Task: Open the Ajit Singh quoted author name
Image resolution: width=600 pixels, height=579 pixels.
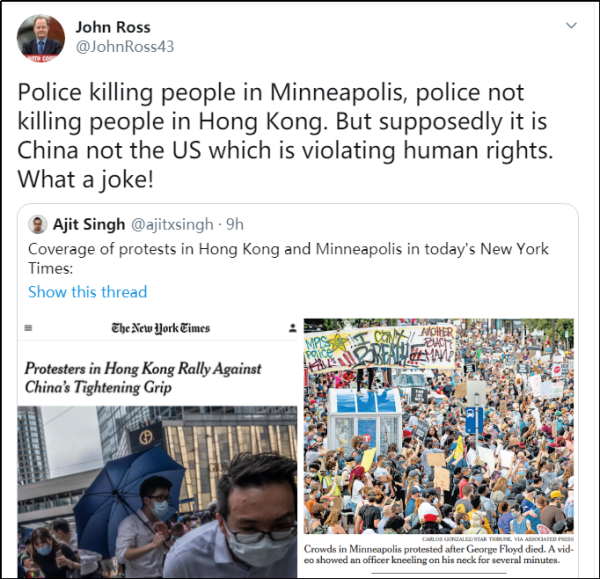Action: click(x=89, y=224)
